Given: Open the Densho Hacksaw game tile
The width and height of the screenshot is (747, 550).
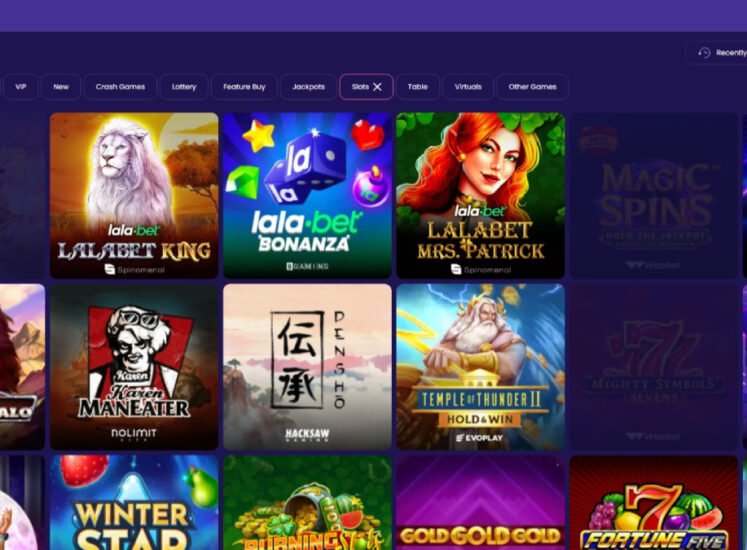Looking at the screenshot, I should [x=307, y=367].
